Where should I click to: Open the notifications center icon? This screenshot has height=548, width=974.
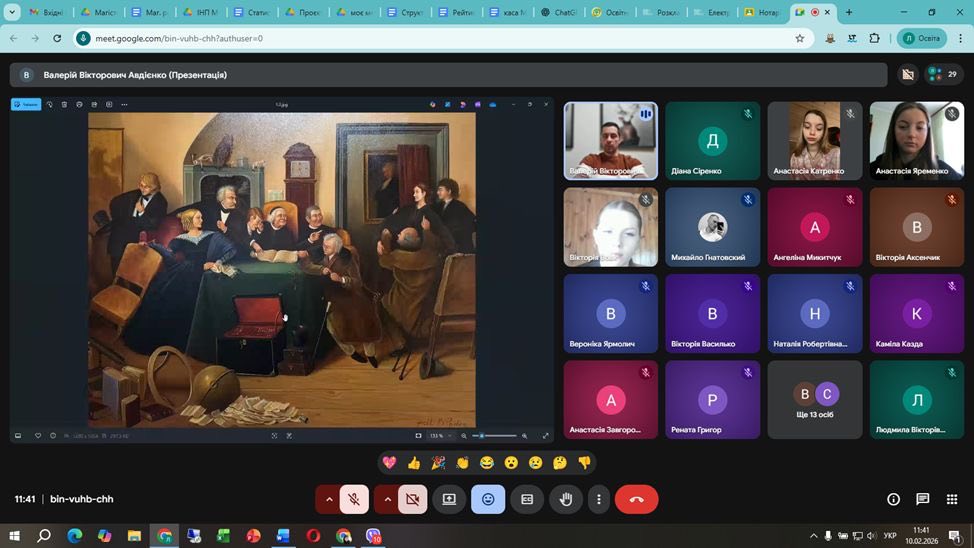[x=955, y=536]
